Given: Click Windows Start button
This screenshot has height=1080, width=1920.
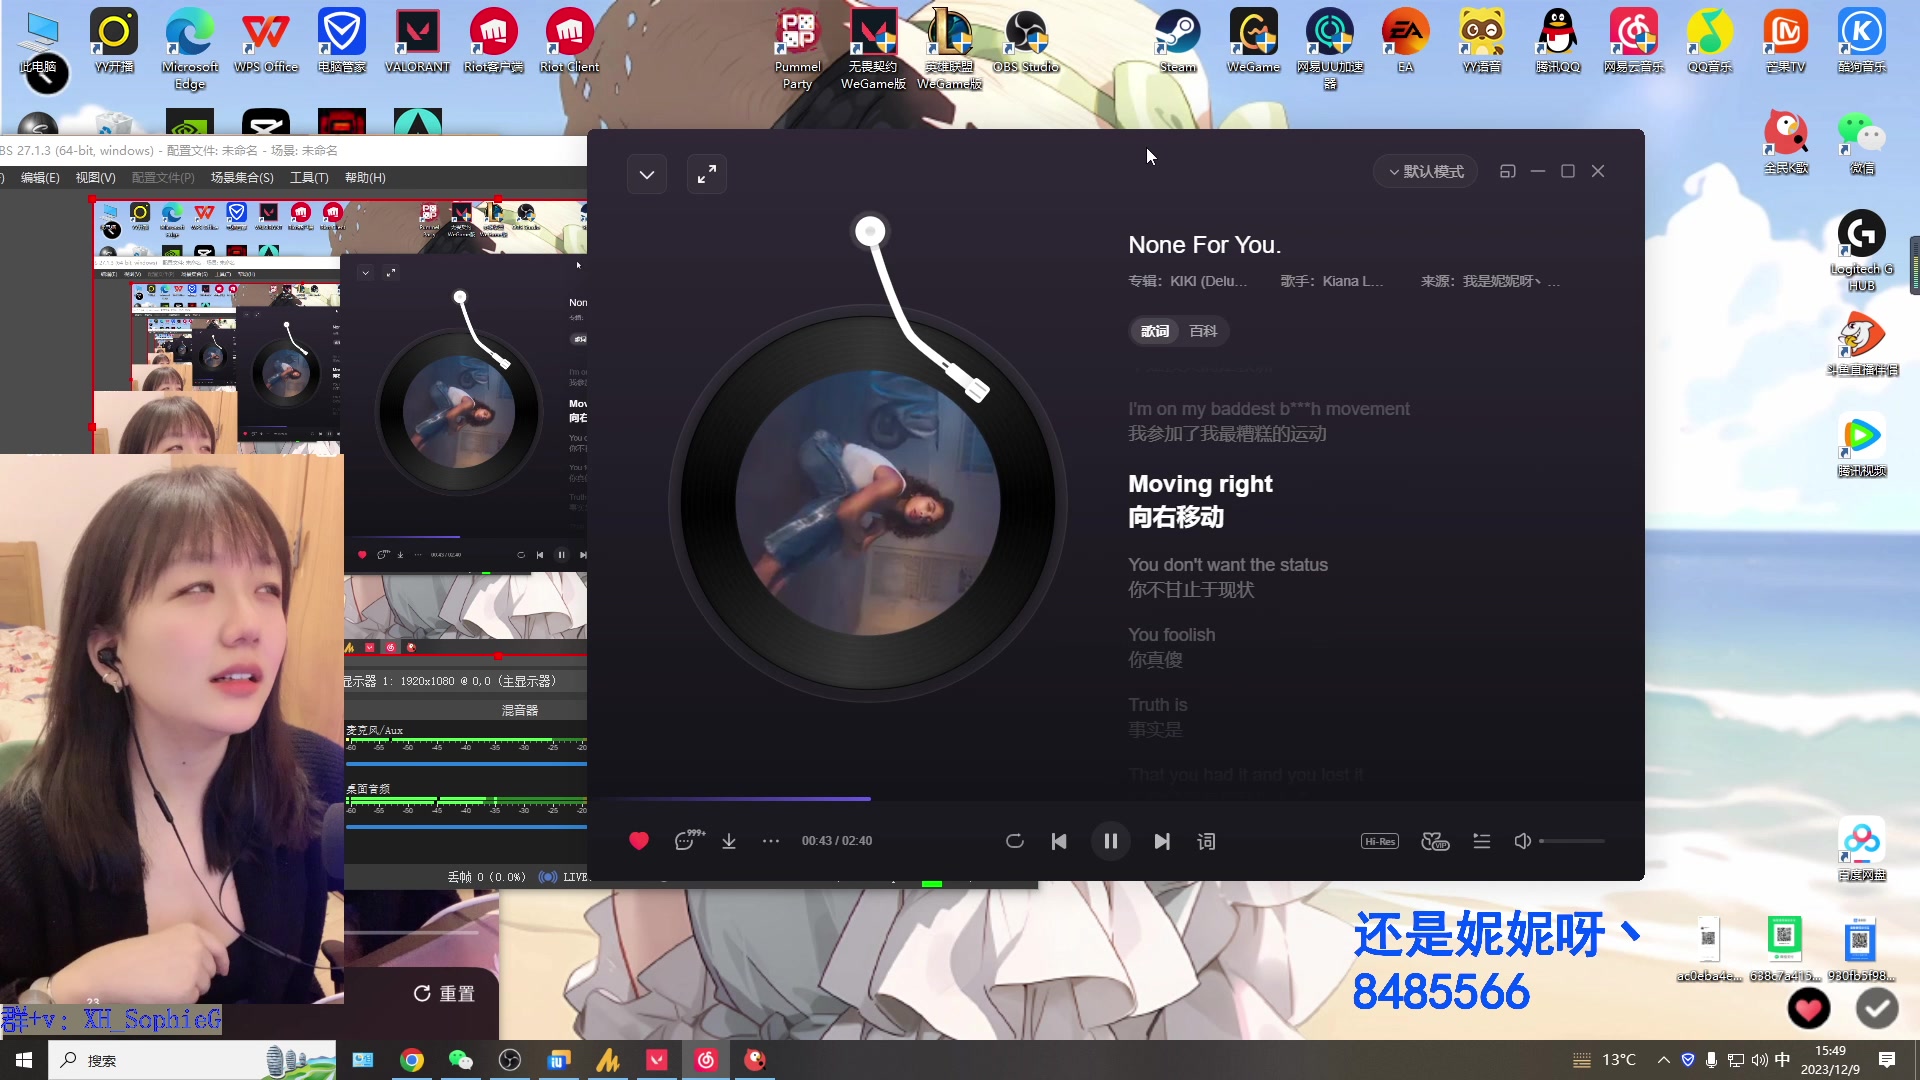Looking at the screenshot, I should [24, 1060].
